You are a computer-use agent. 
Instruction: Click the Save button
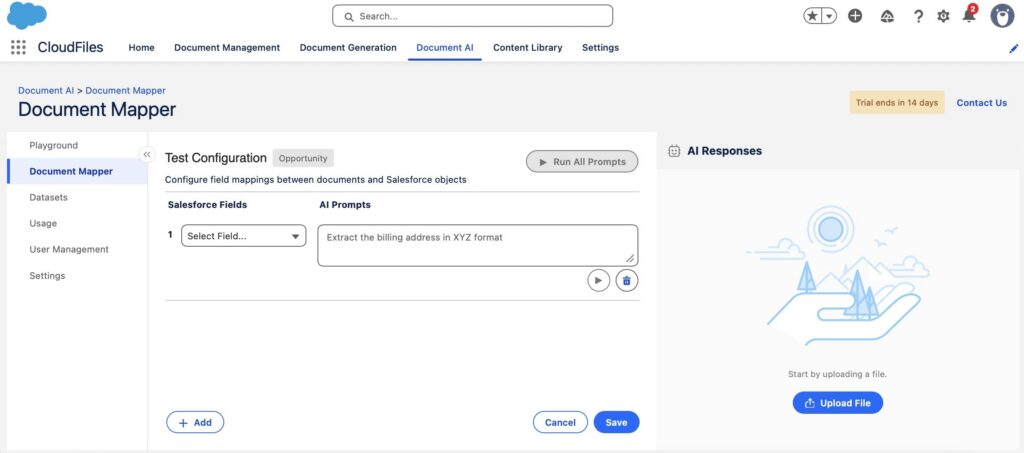pyautogui.click(x=616, y=422)
